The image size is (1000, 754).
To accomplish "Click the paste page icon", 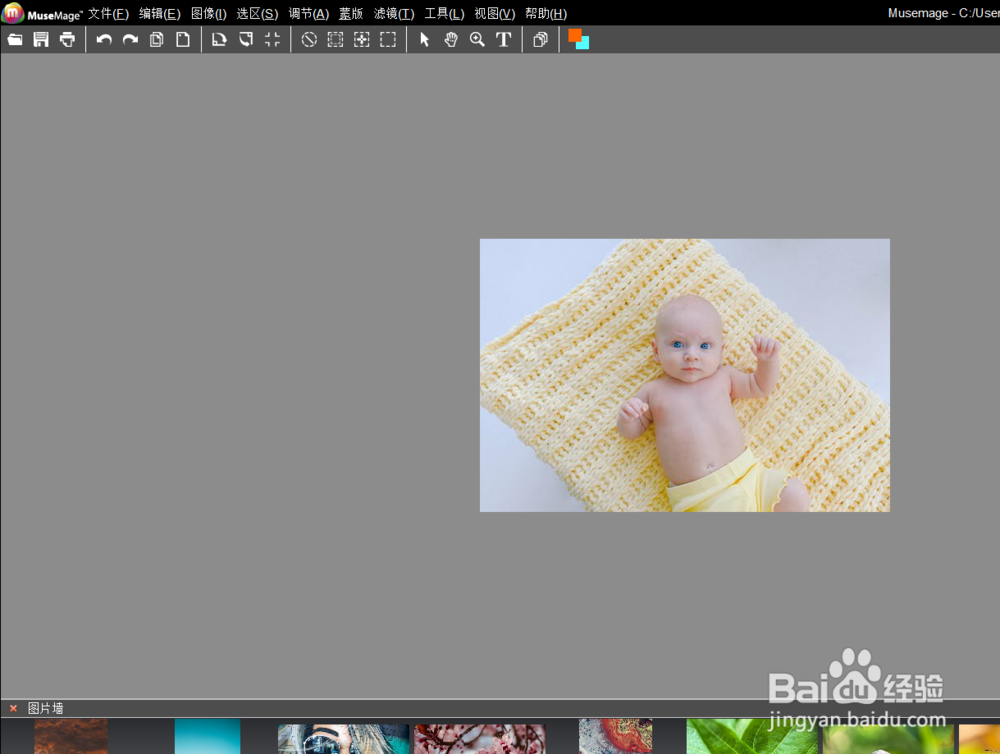I will pos(183,40).
